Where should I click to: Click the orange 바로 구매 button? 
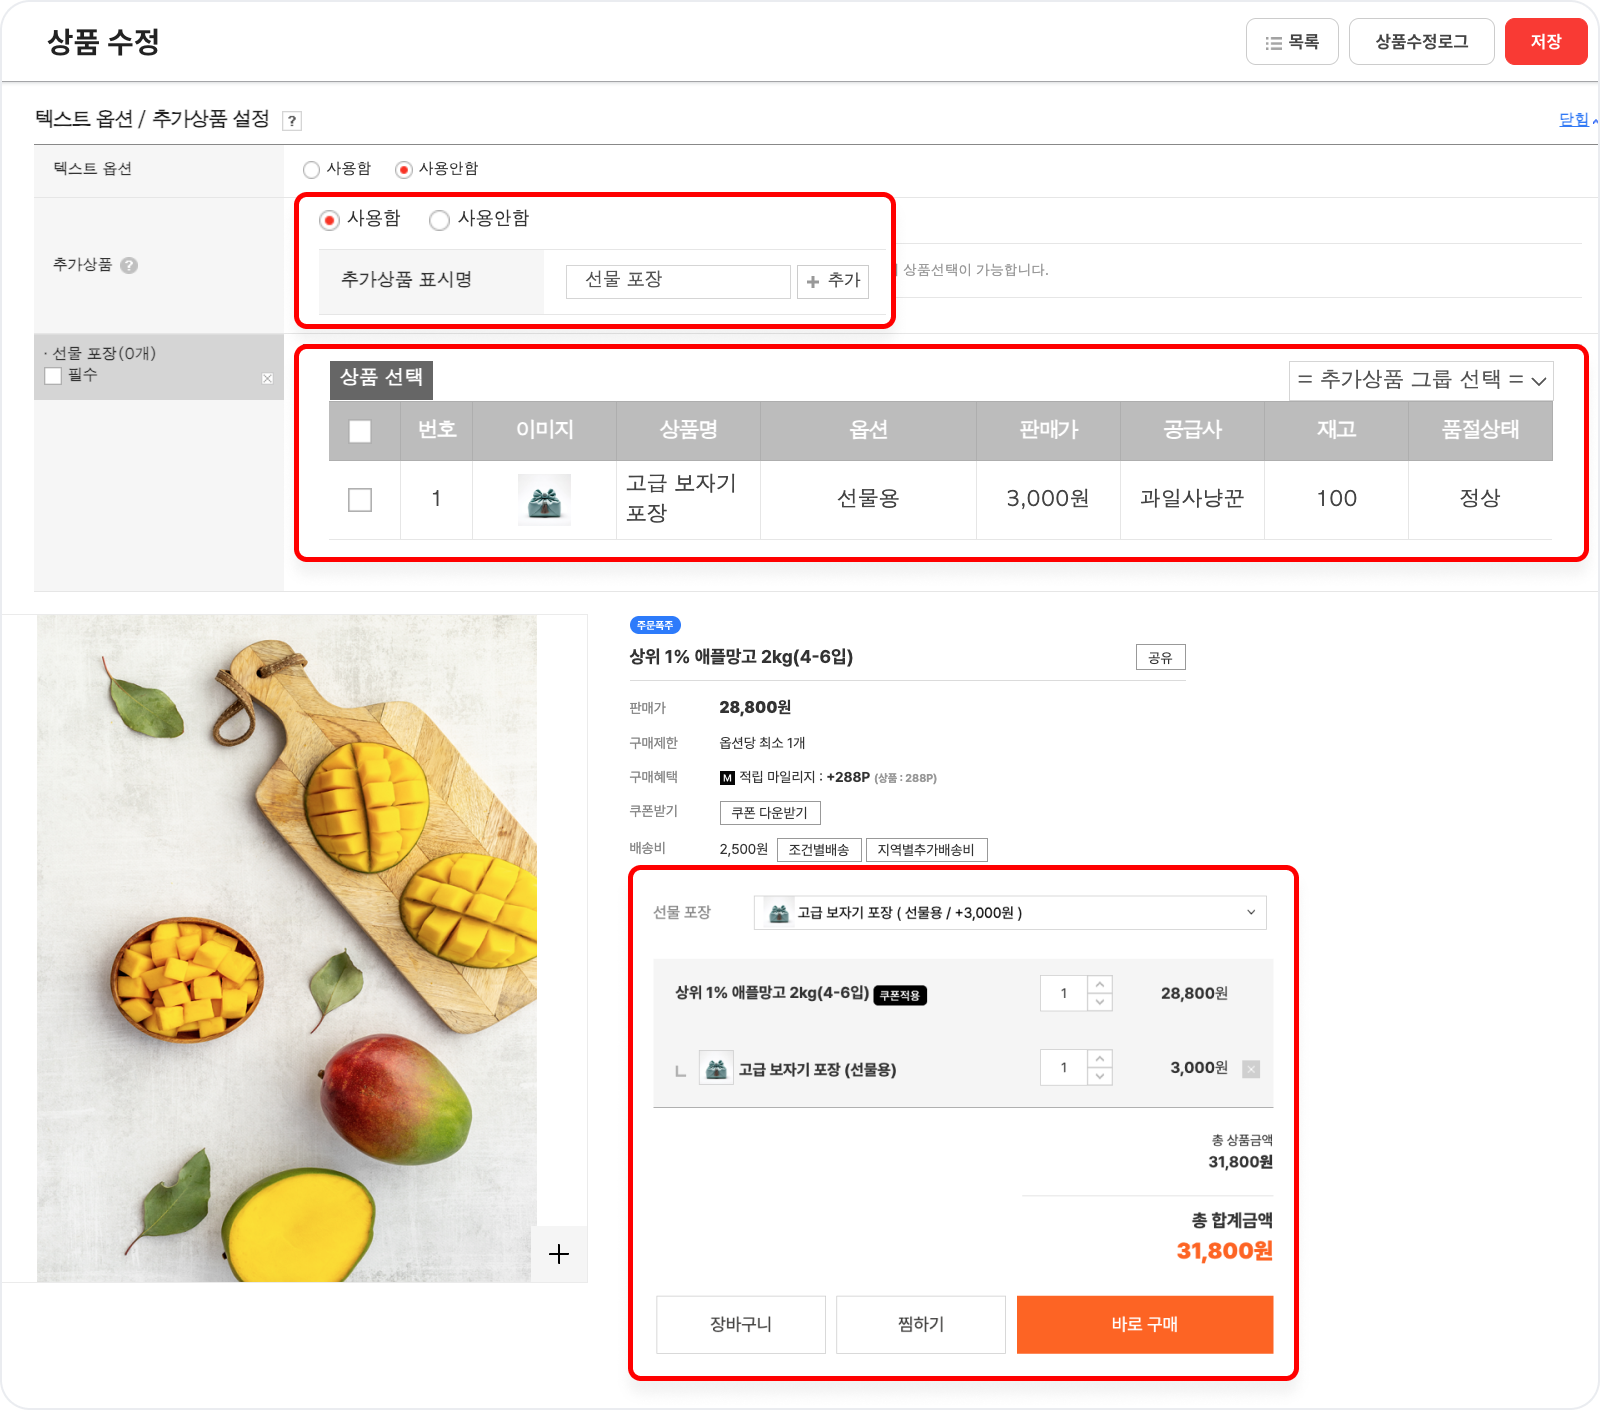[1145, 1325]
